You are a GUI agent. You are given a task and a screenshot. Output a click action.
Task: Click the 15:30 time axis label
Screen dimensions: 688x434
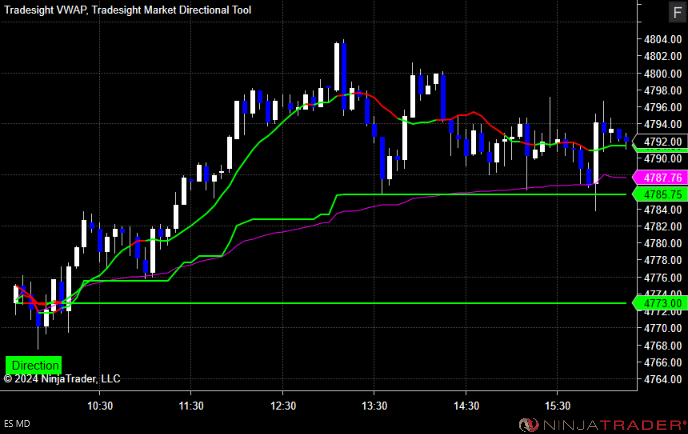[558, 406]
